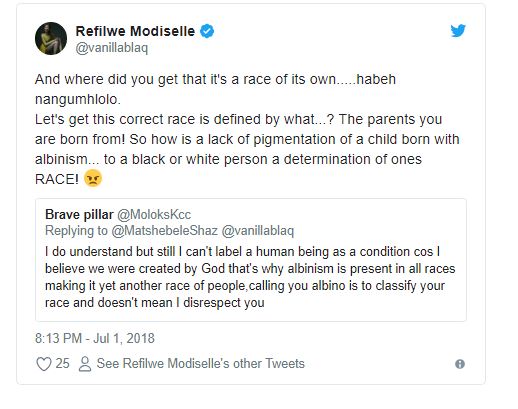Open the Refilwe Modiselle display name link
This screenshot has height=409, width=518.
[x=135, y=31]
